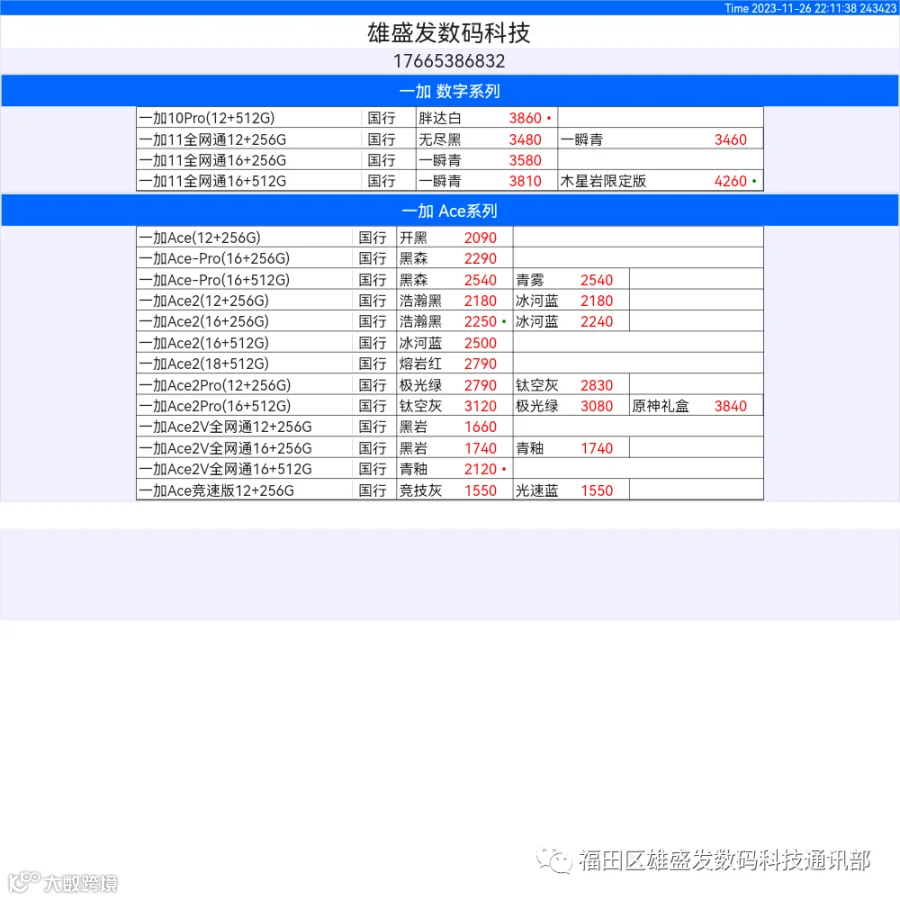Click the 熔岩红 price 2790
The height and width of the screenshot is (900, 900).
point(480,363)
